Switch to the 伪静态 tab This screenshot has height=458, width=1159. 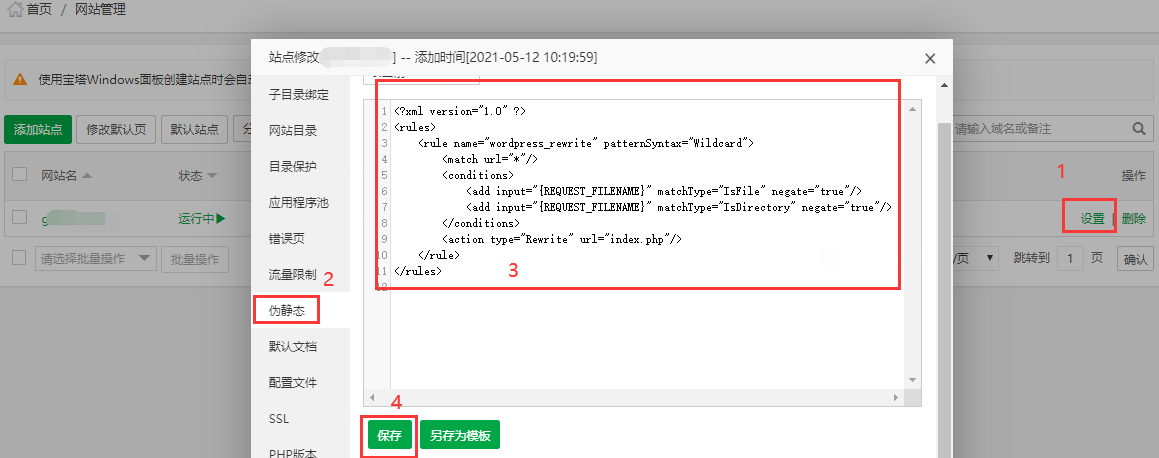tap(286, 310)
